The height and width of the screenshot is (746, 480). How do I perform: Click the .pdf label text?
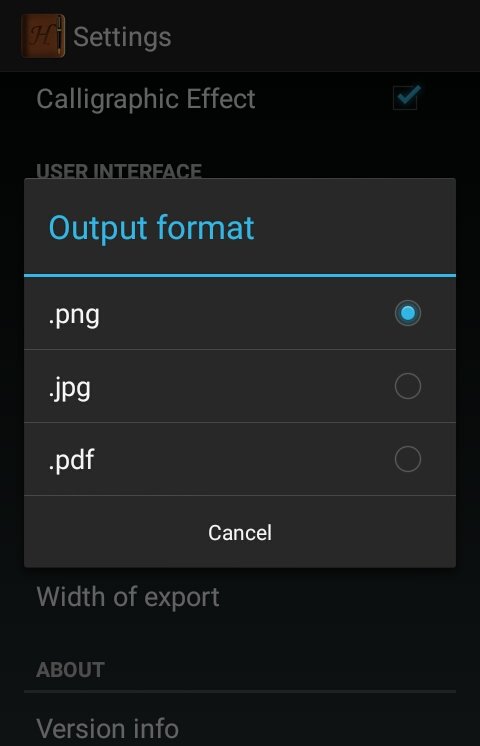coord(71,460)
